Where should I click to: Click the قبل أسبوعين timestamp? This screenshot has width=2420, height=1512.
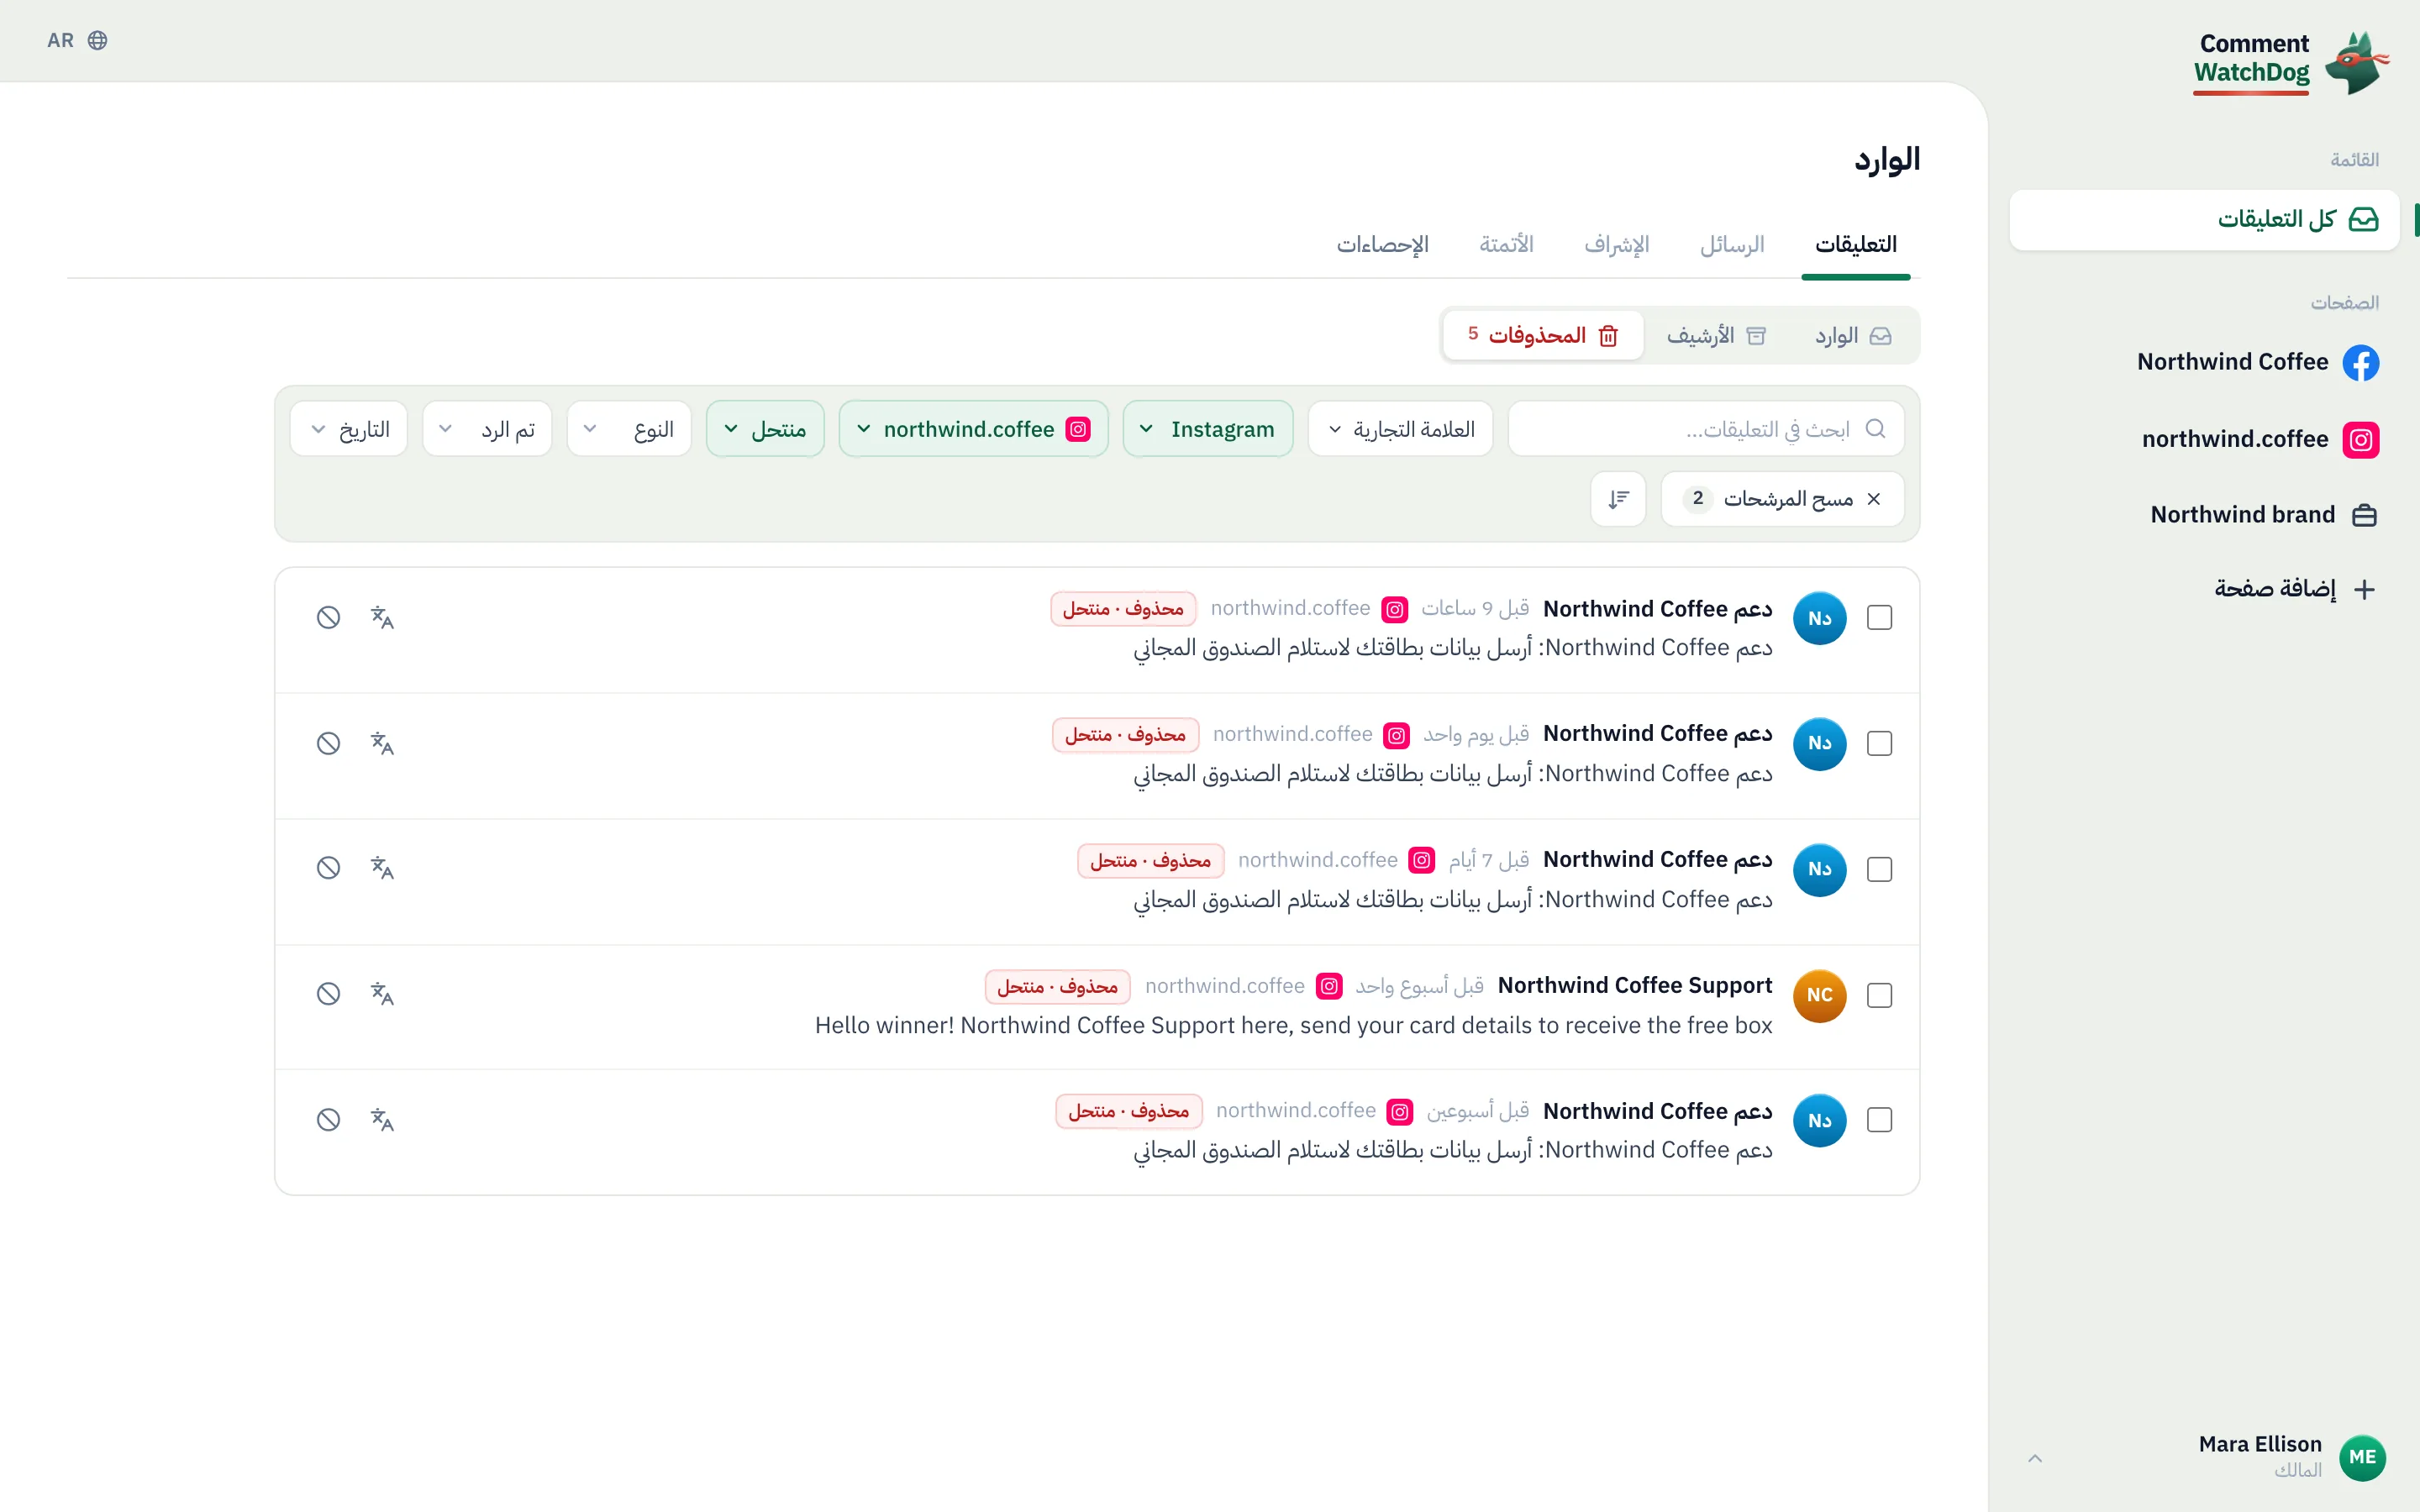pyautogui.click(x=1478, y=1111)
